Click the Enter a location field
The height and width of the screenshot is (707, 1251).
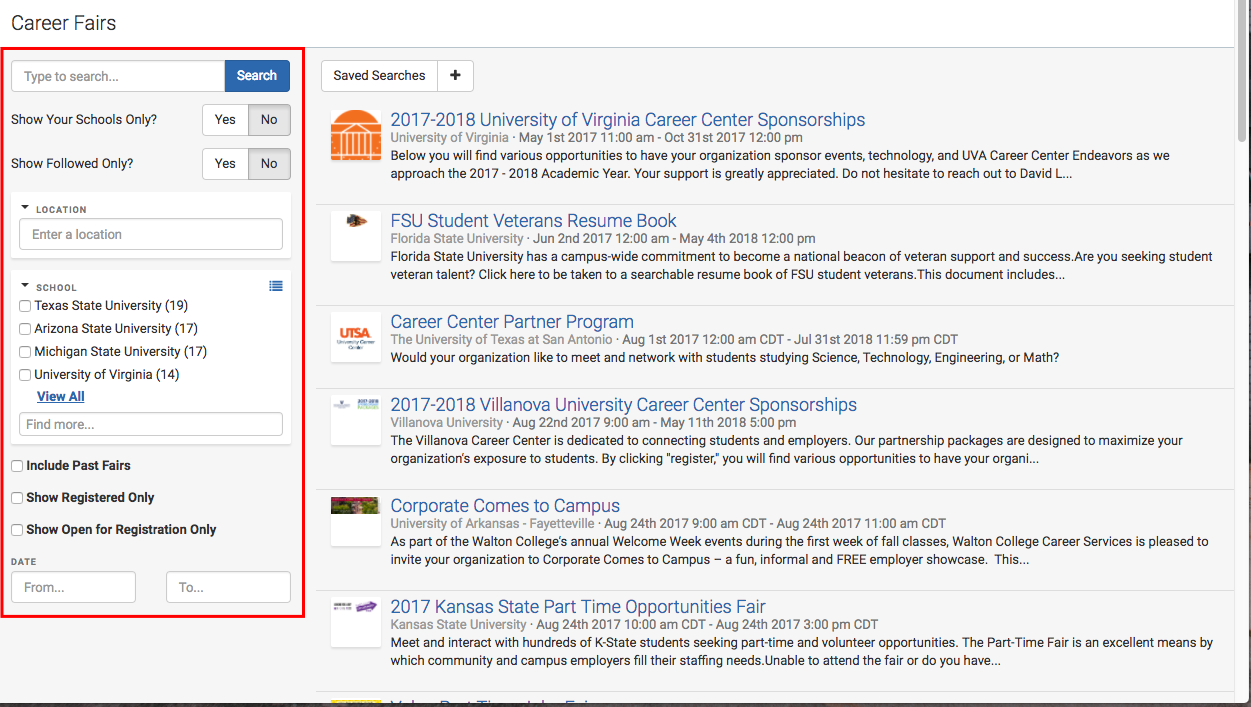click(x=151, y=234)
